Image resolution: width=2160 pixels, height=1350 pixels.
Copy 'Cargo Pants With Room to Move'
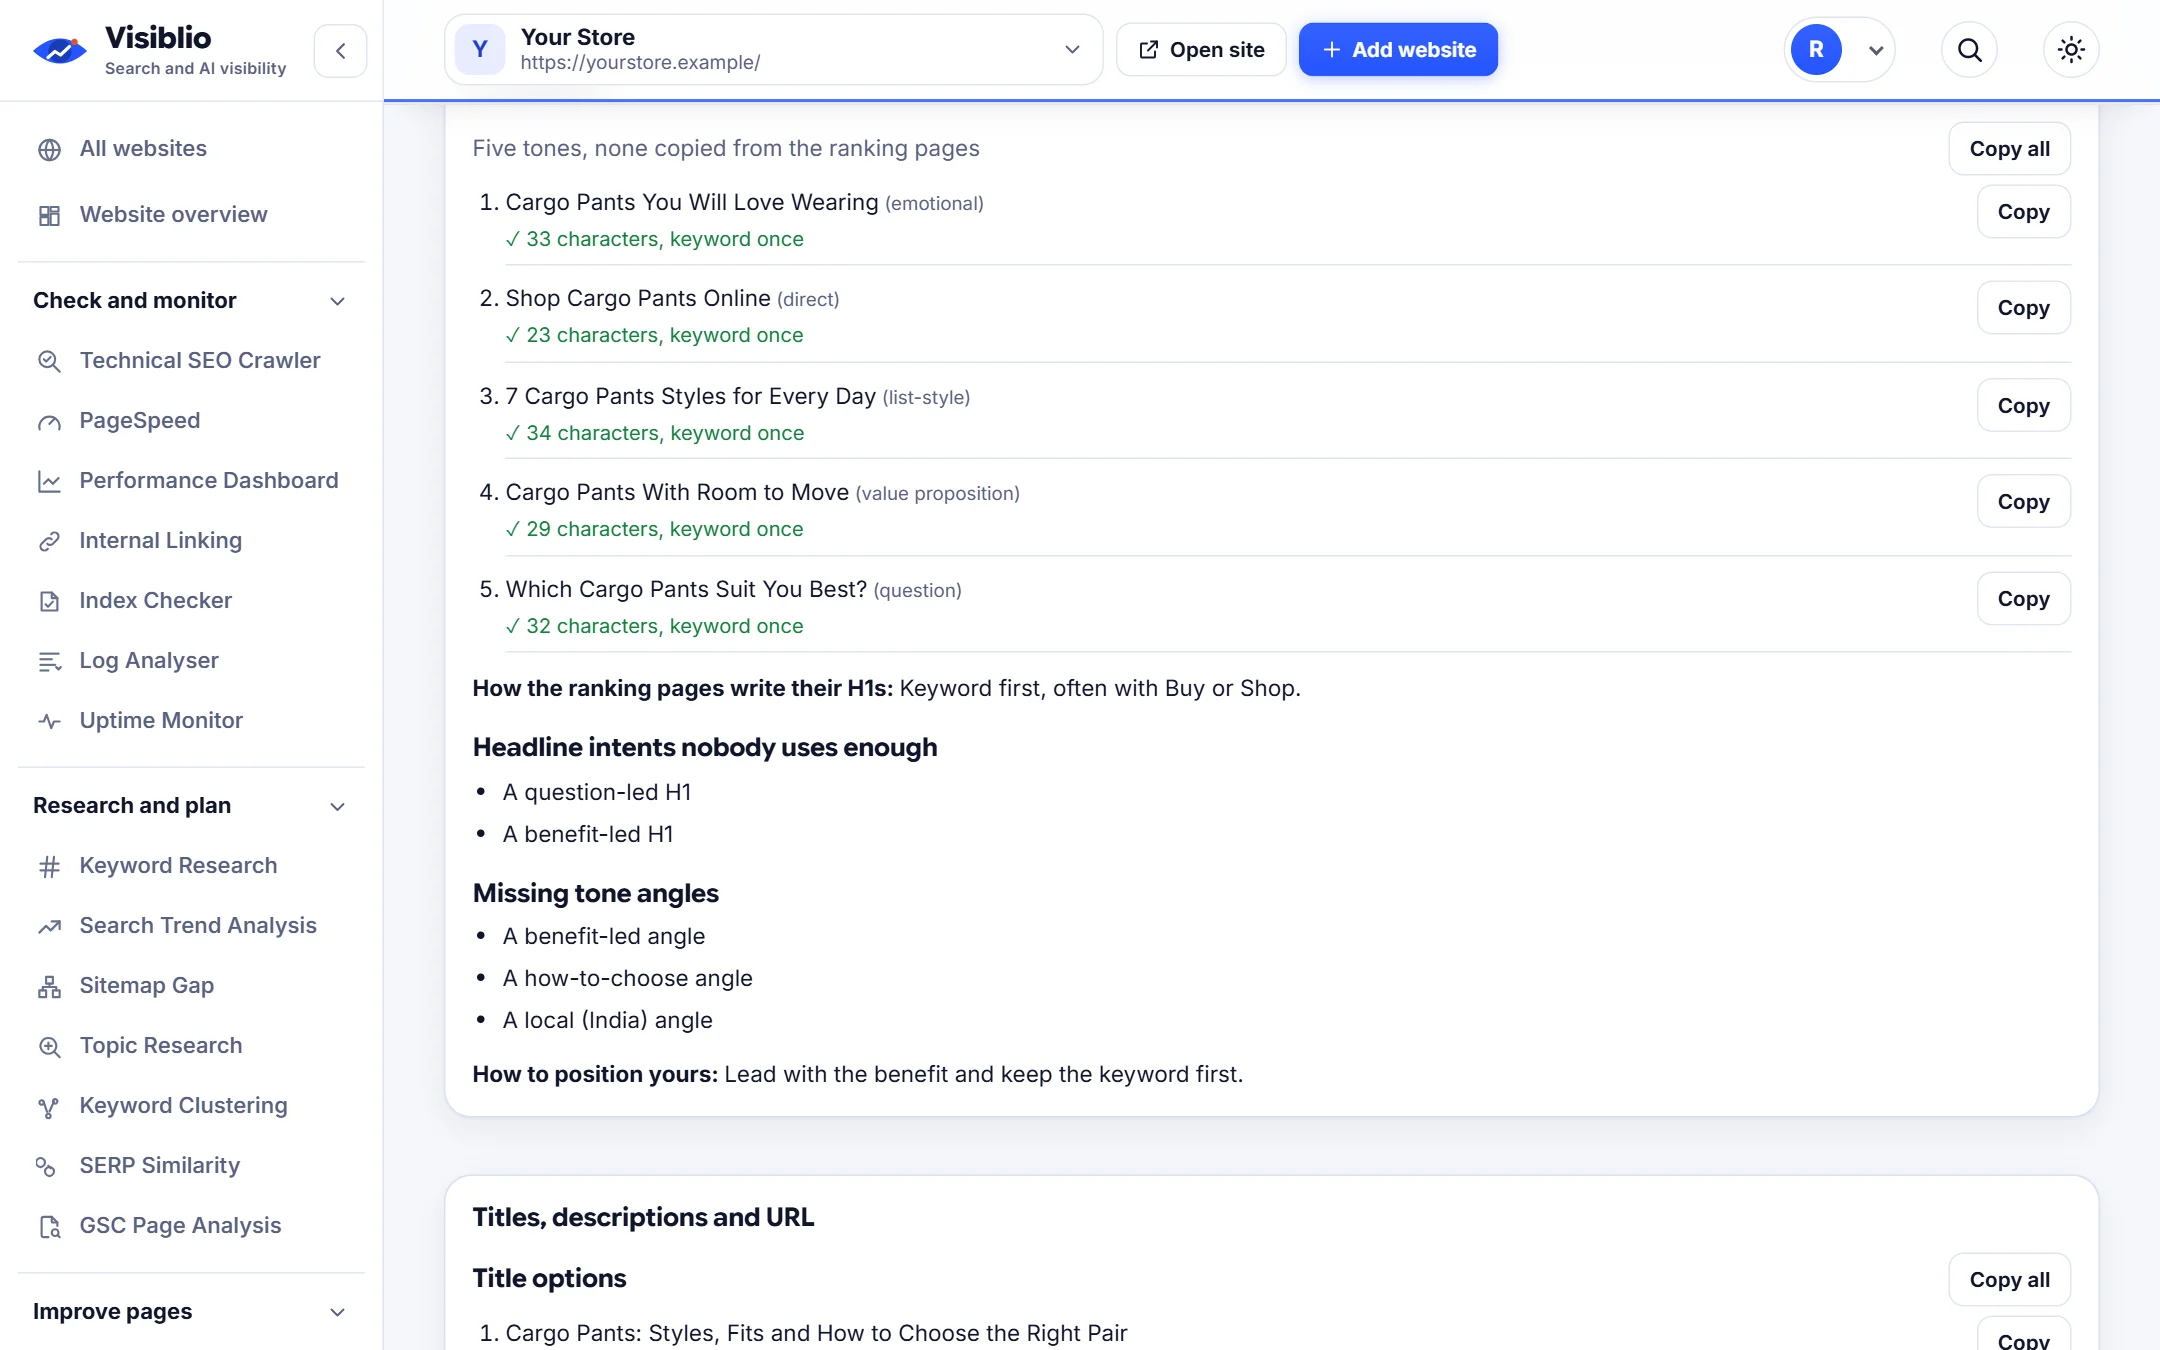(x=2023, y=502)
